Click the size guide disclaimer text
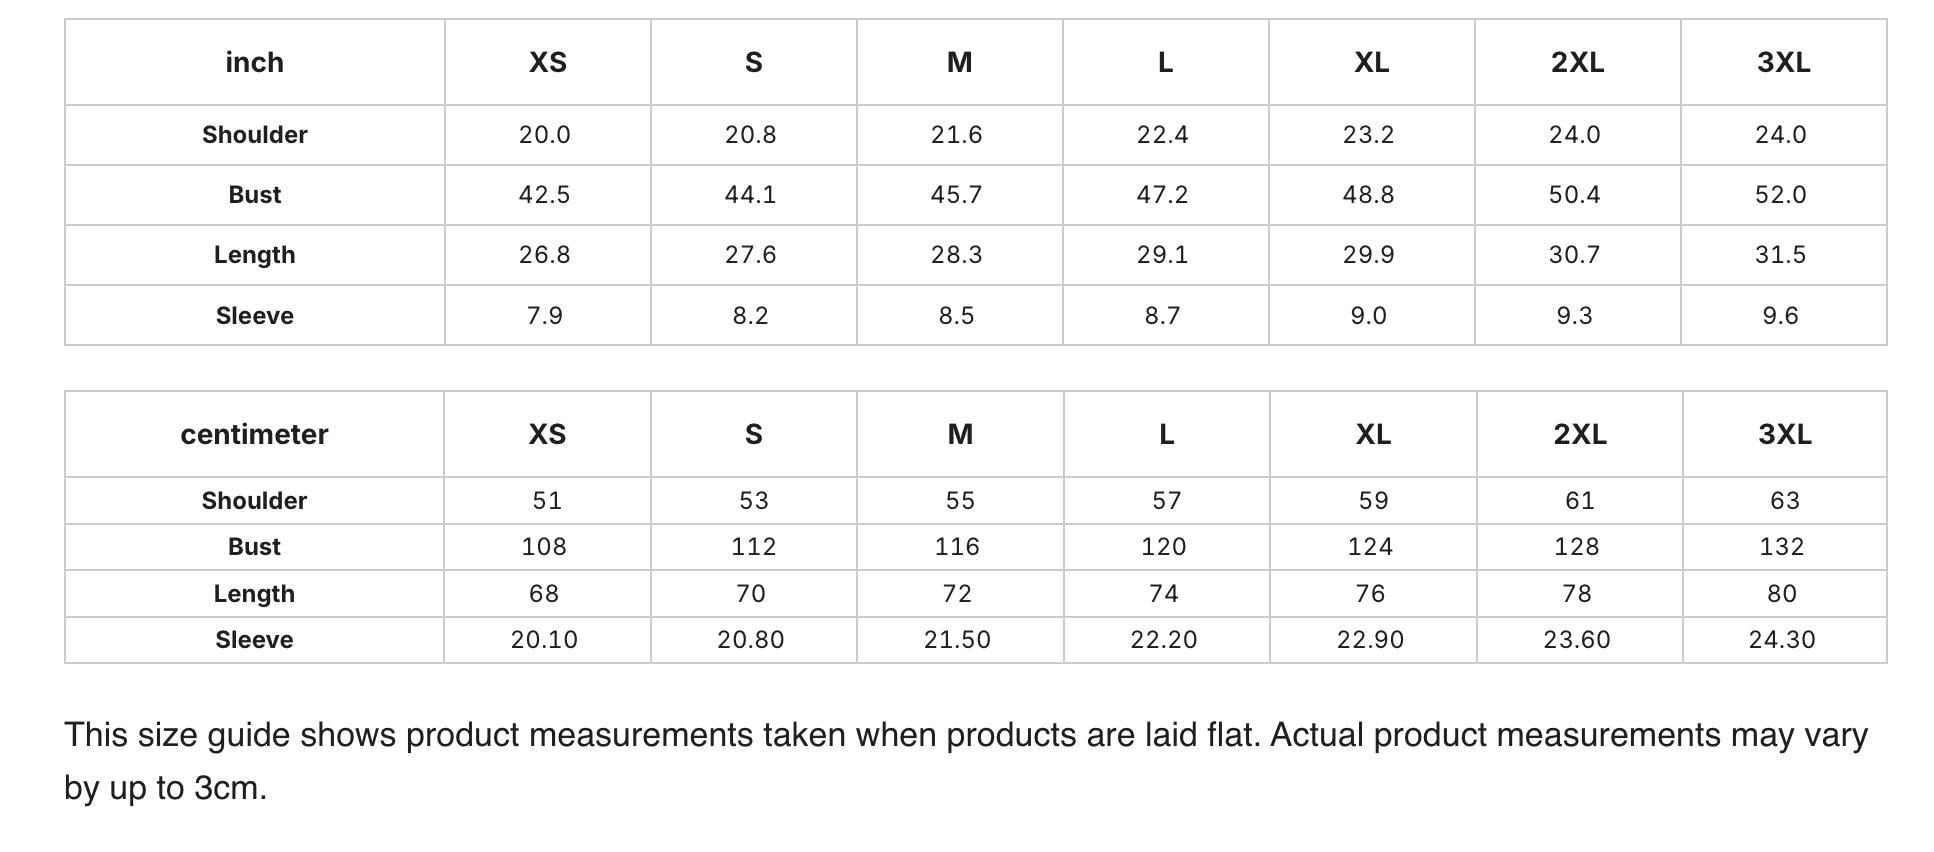Image resolution: width=1934 pixels, height=852 pixels. point(966,761)
